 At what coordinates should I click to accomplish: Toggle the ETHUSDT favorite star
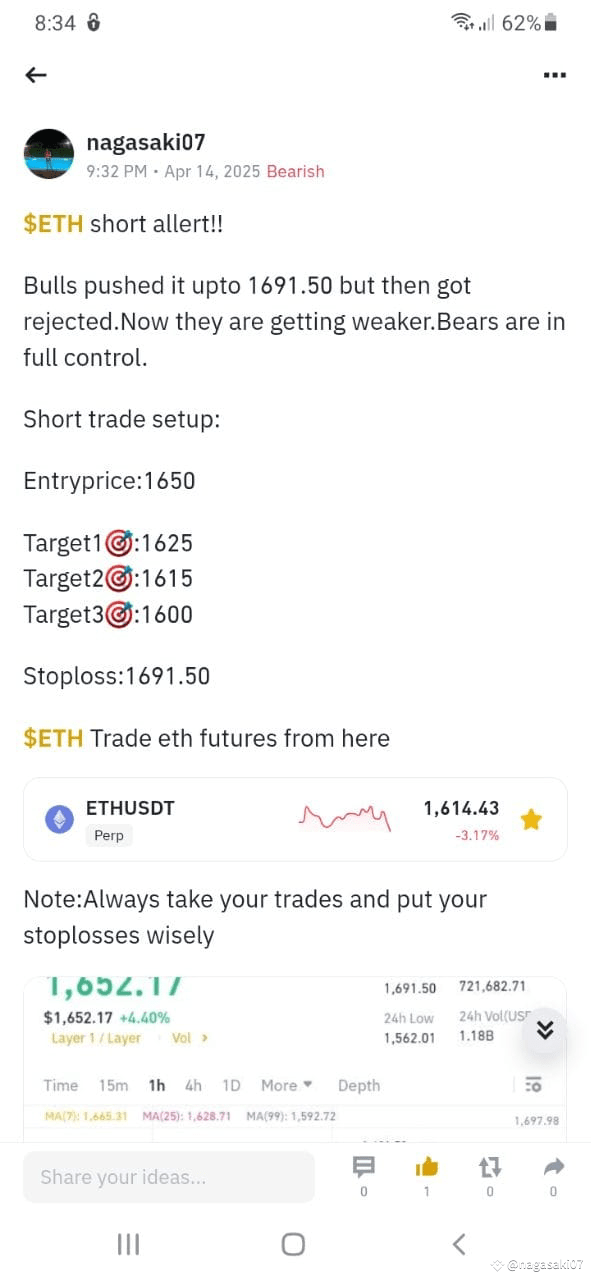pyautogui.click(x=531, y=820)
